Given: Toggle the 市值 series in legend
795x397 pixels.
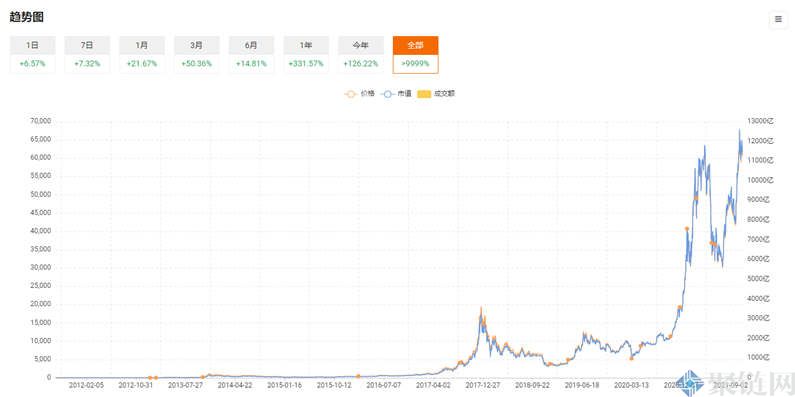Looking at the screenshot, I should click(x=395, y=94).
